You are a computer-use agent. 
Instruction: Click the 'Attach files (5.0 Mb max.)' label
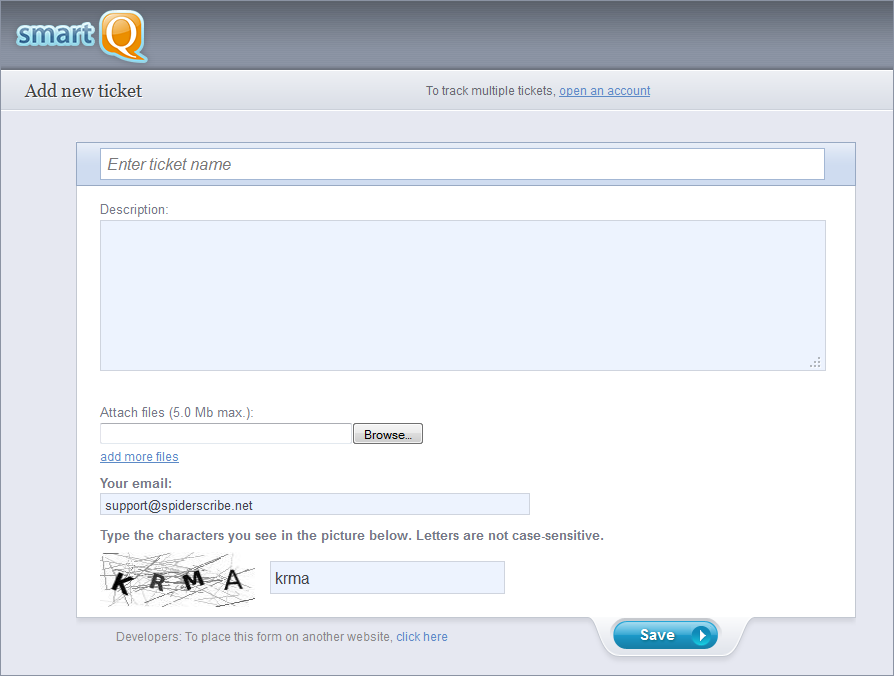[x=177, y=412]
